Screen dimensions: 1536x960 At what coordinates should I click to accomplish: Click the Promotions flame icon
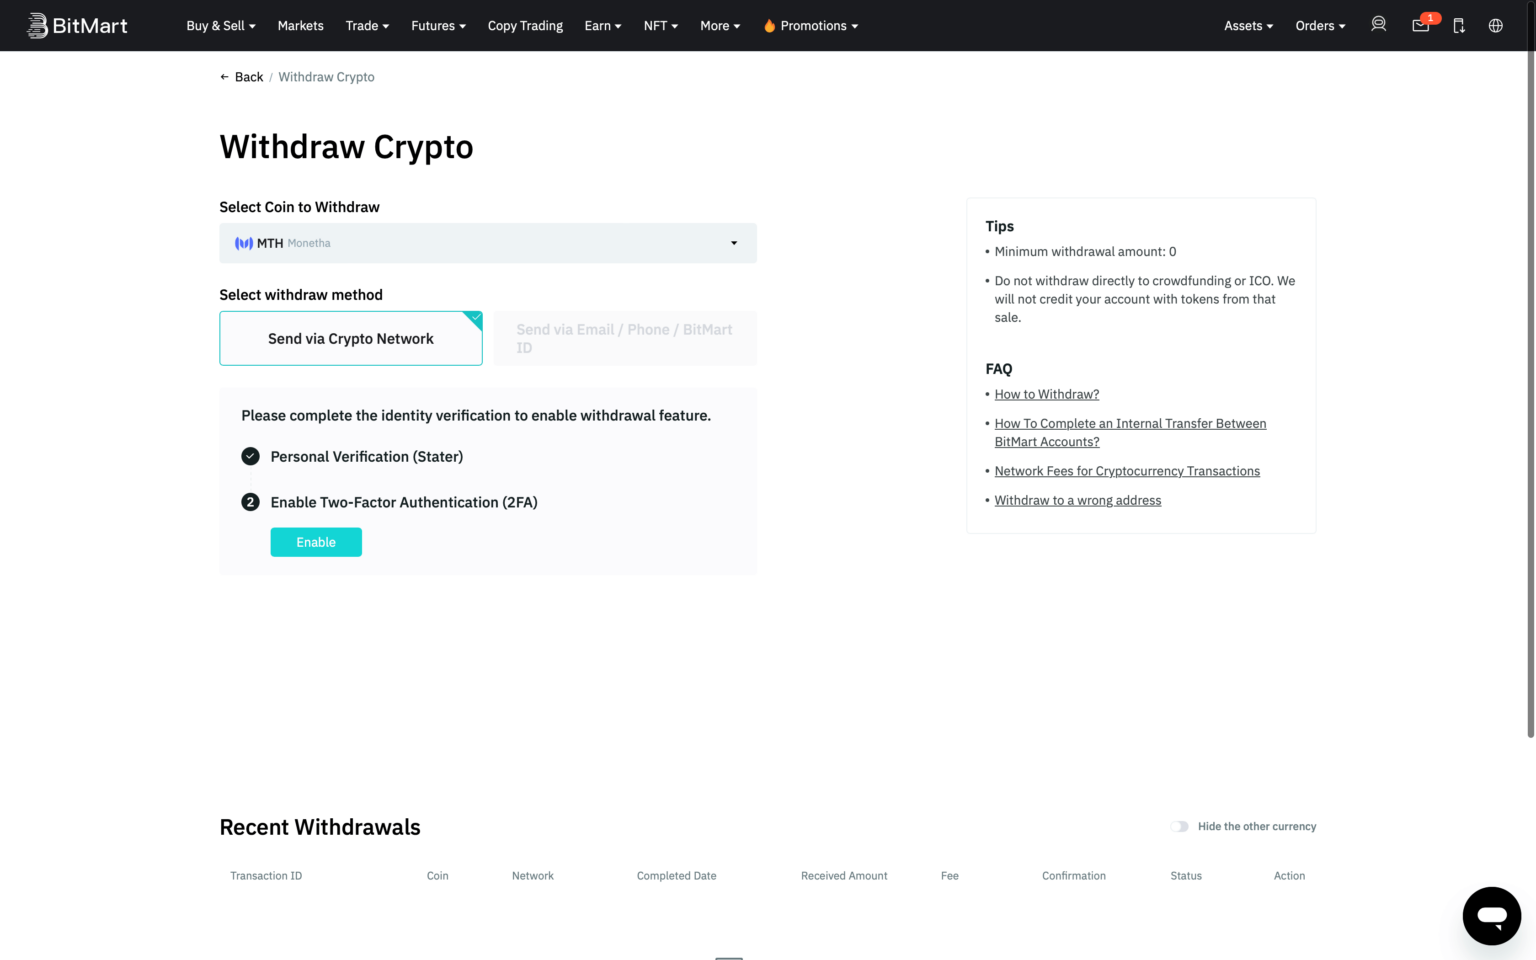tap(769, 26)
